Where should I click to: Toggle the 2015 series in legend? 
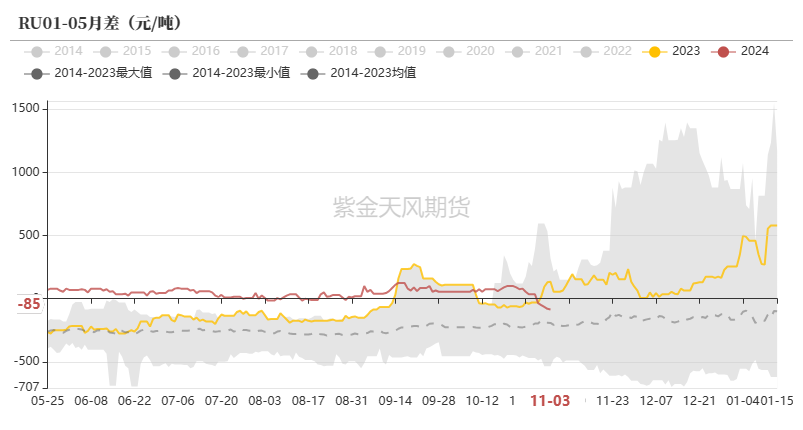(x=121, y=51)
